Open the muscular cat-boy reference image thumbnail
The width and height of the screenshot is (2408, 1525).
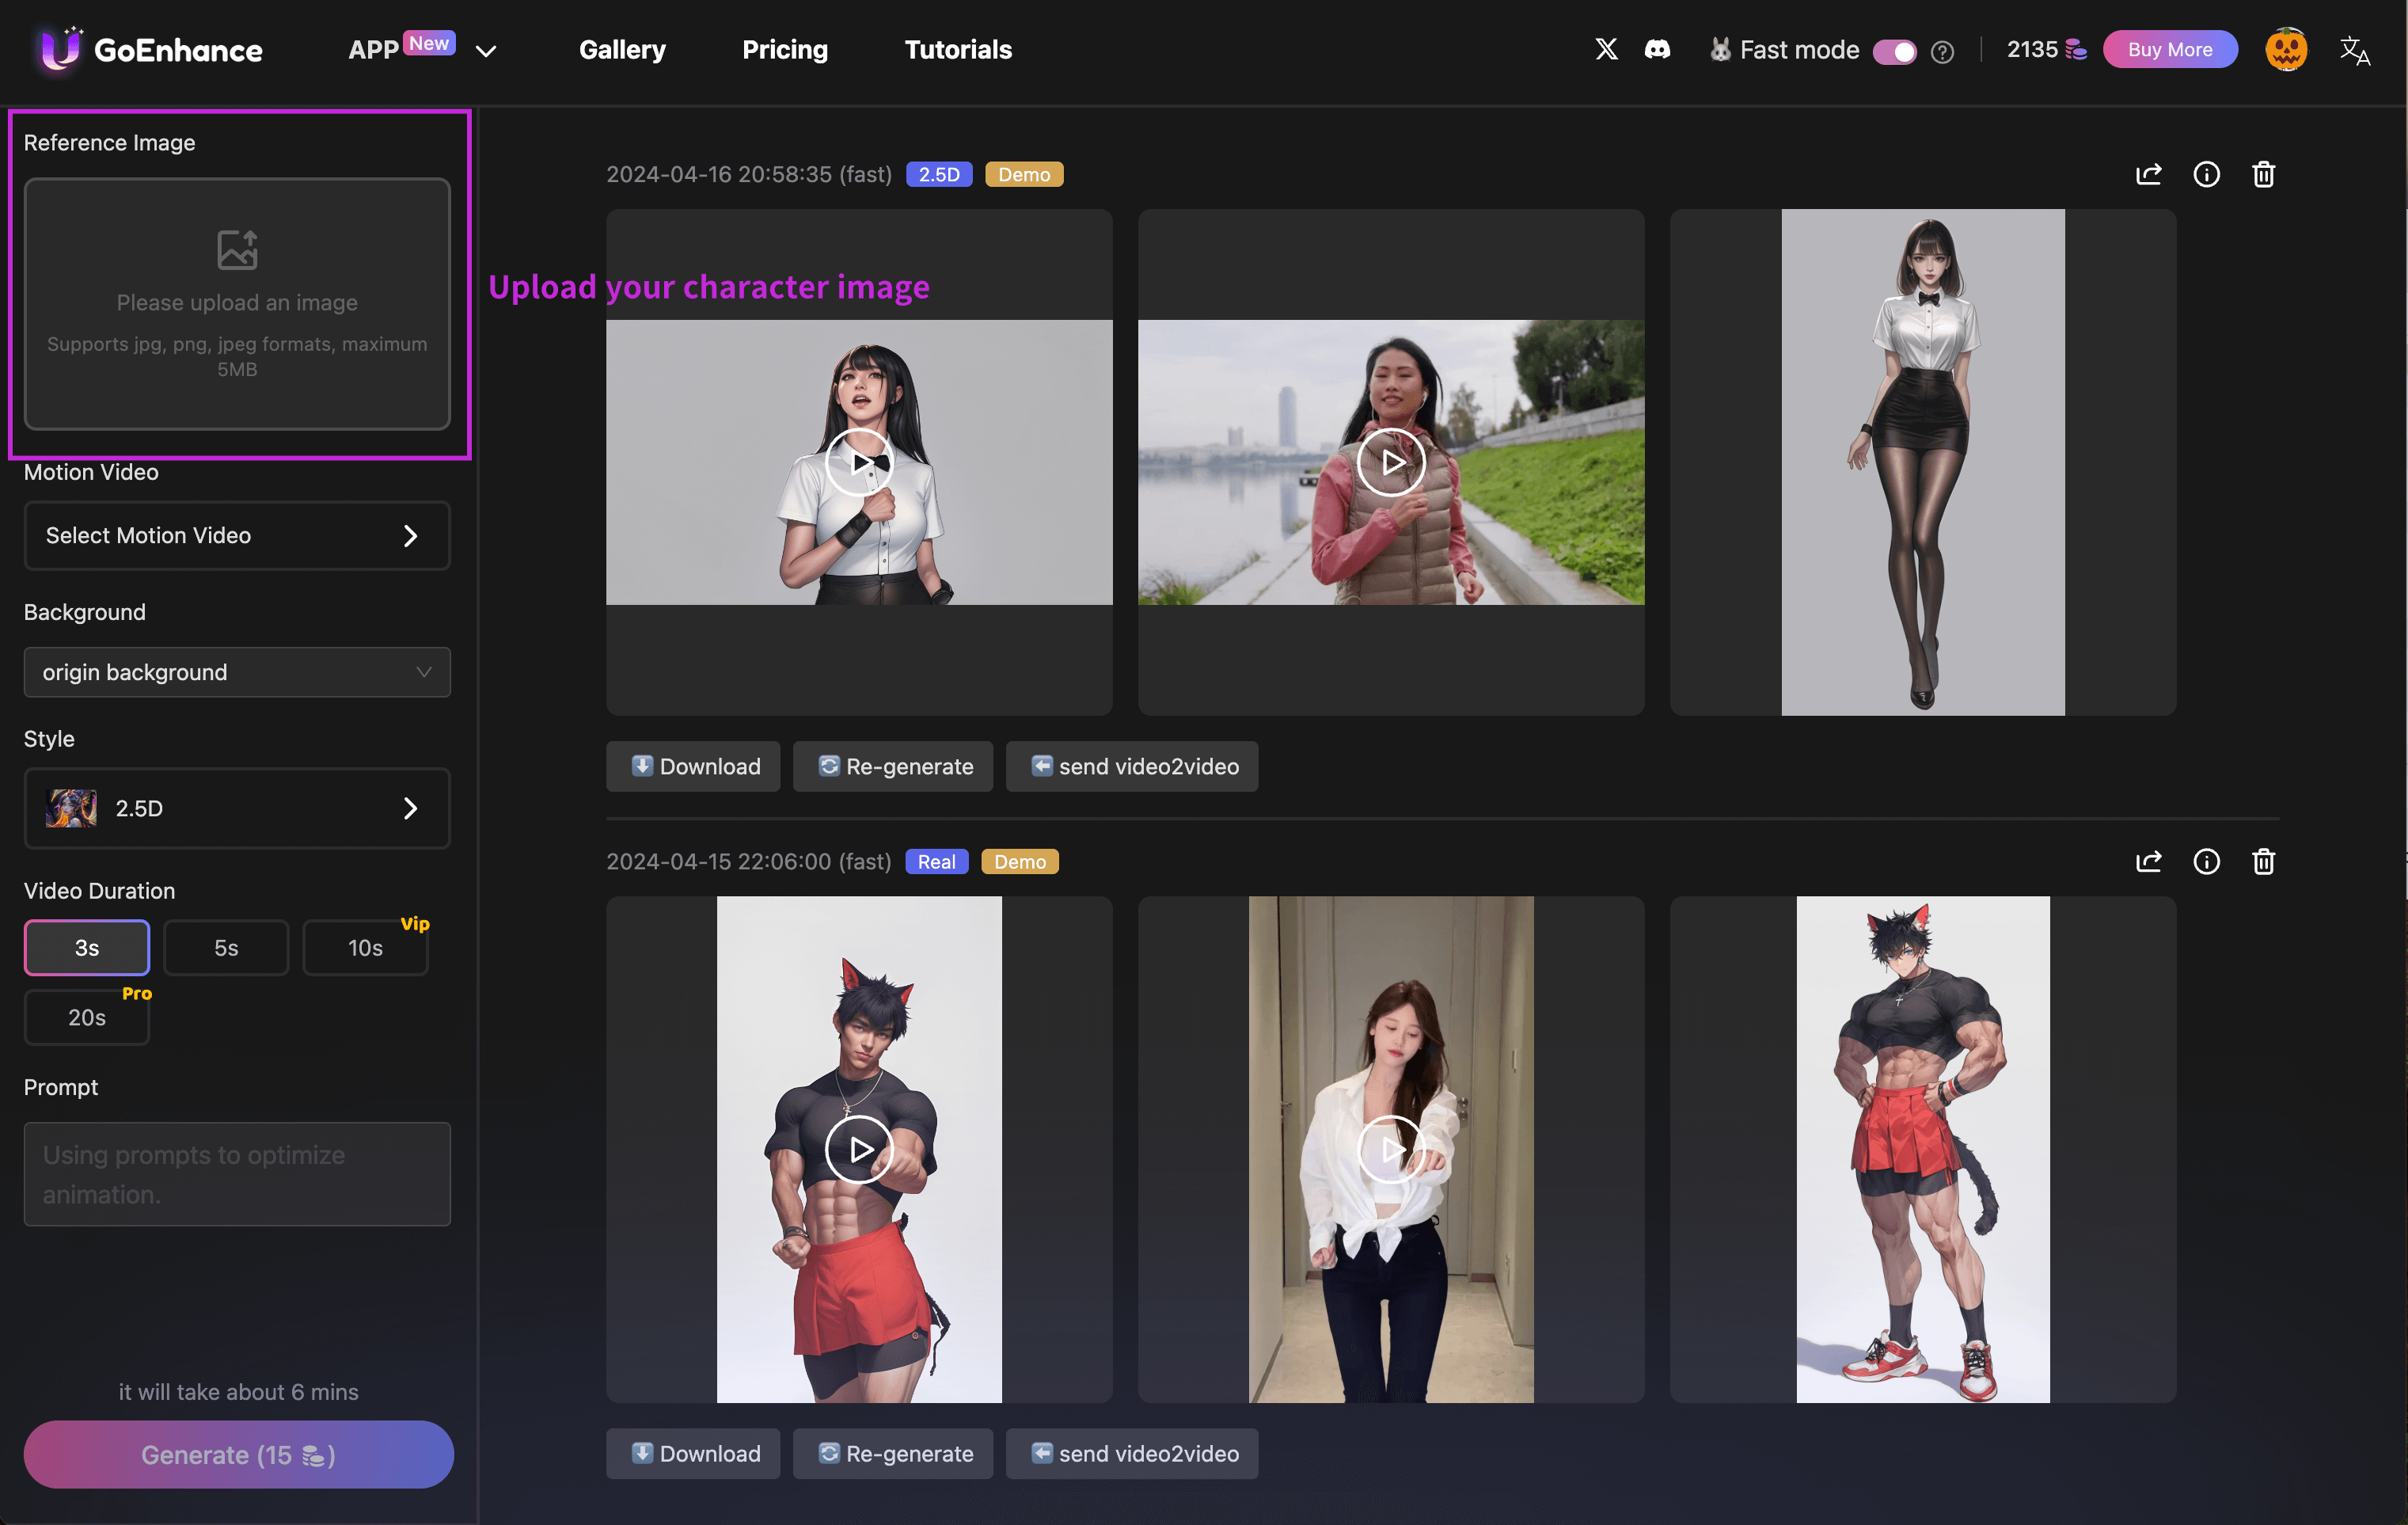click(1922, 1149)
